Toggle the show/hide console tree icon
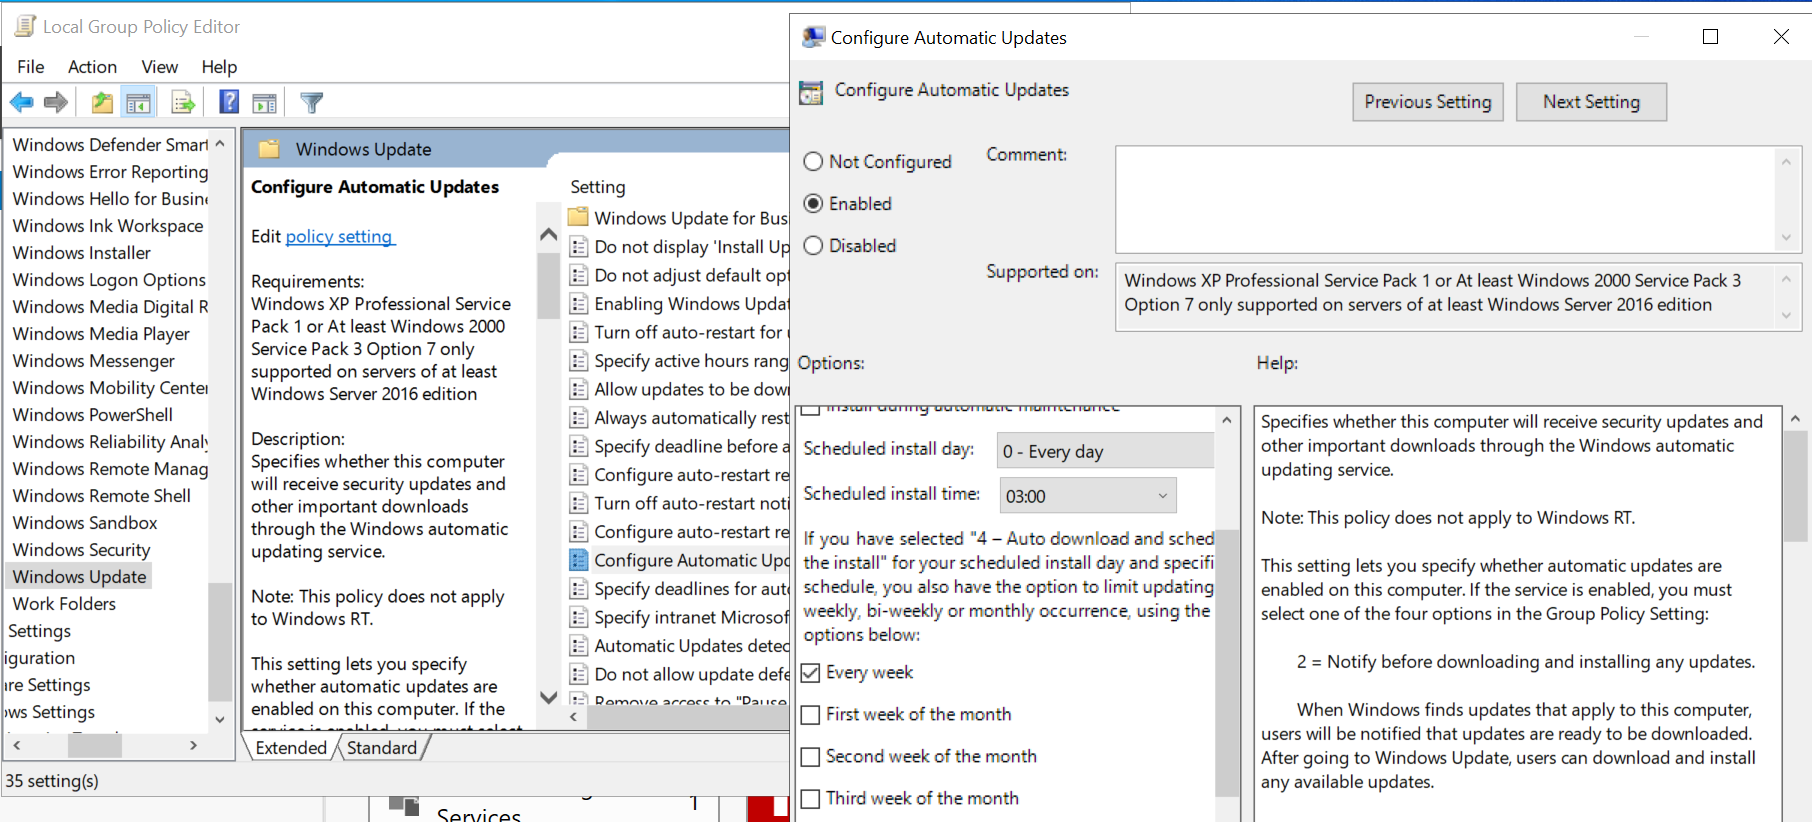Viewport: 1812px width, 822px height. tap(138, 102)
